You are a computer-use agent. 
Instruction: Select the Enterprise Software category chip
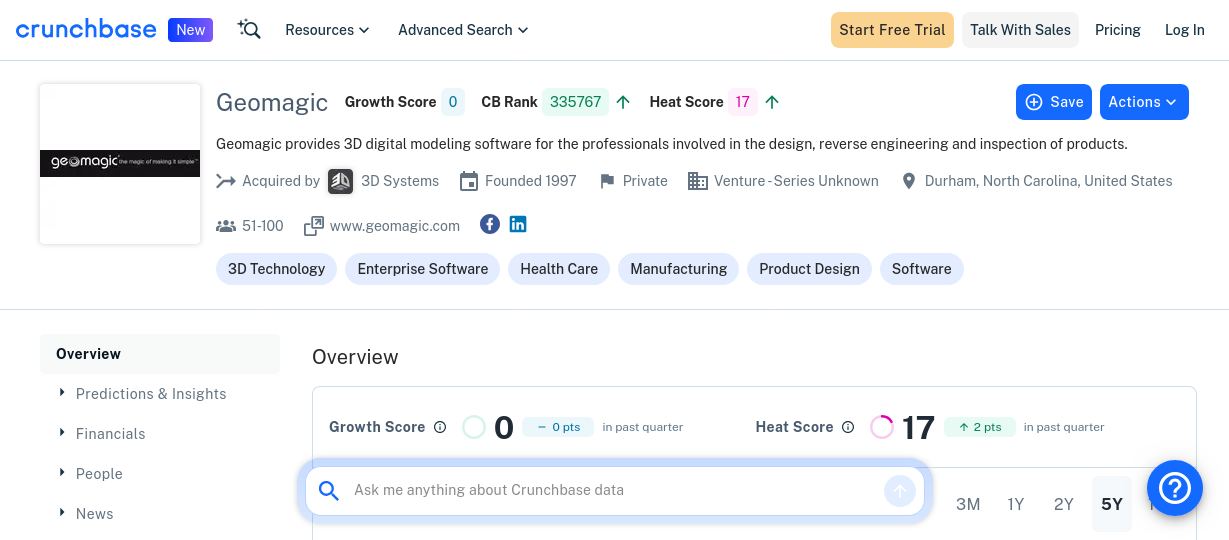click(423, 269)
